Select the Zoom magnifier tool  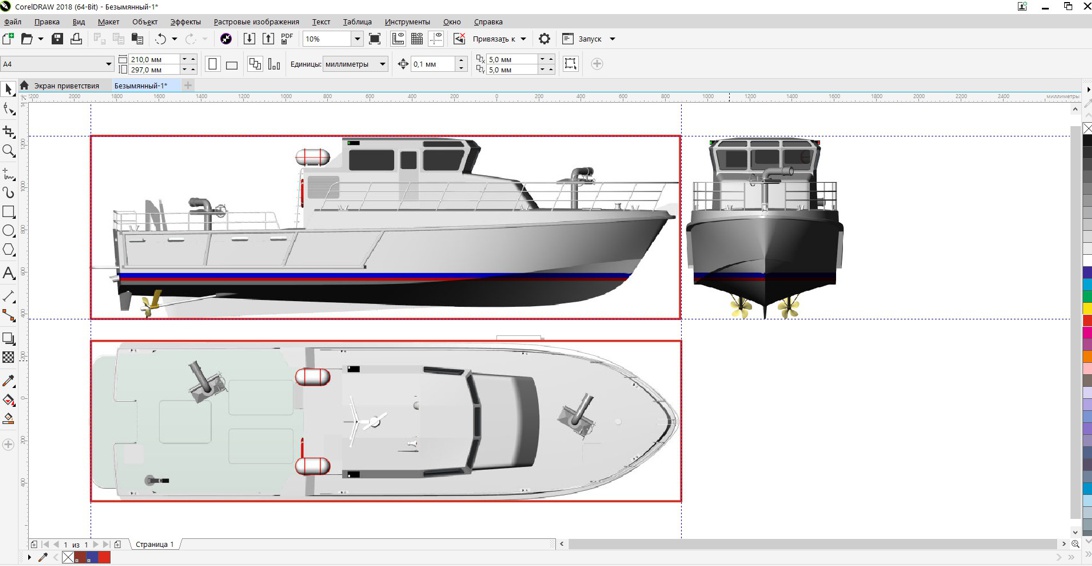pos(9,151)
